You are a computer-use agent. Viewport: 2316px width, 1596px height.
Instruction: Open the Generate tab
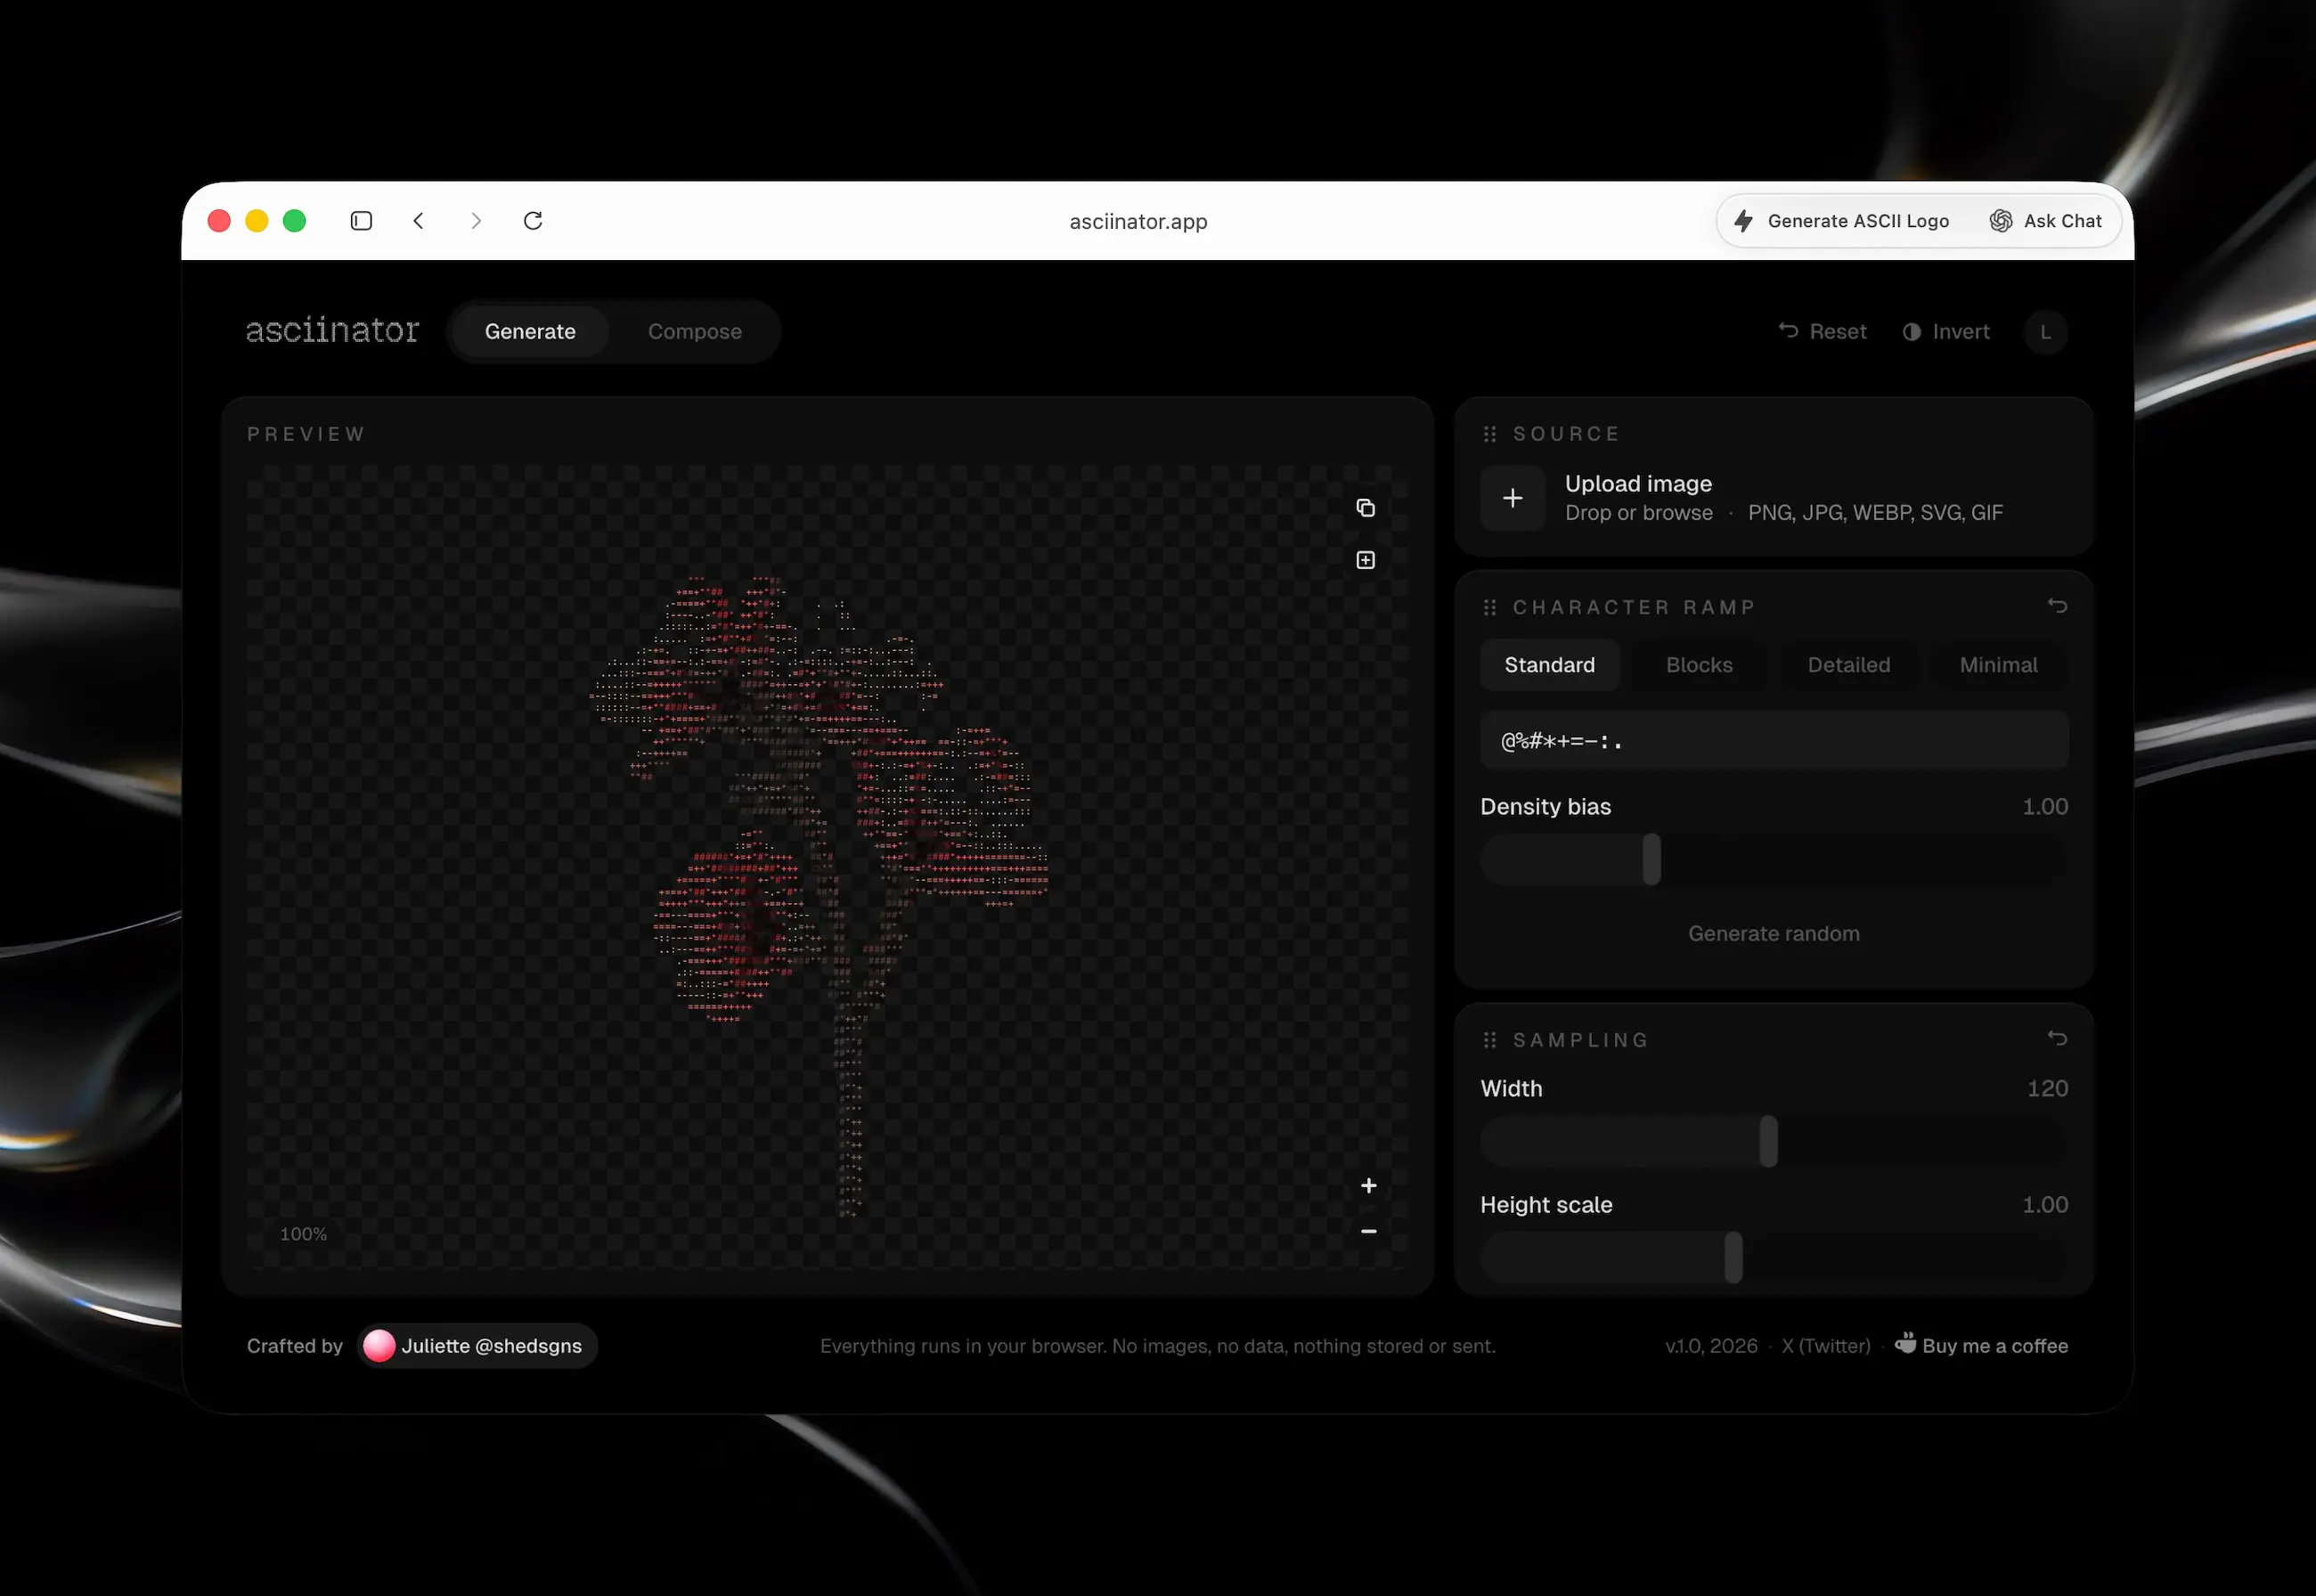530,332
